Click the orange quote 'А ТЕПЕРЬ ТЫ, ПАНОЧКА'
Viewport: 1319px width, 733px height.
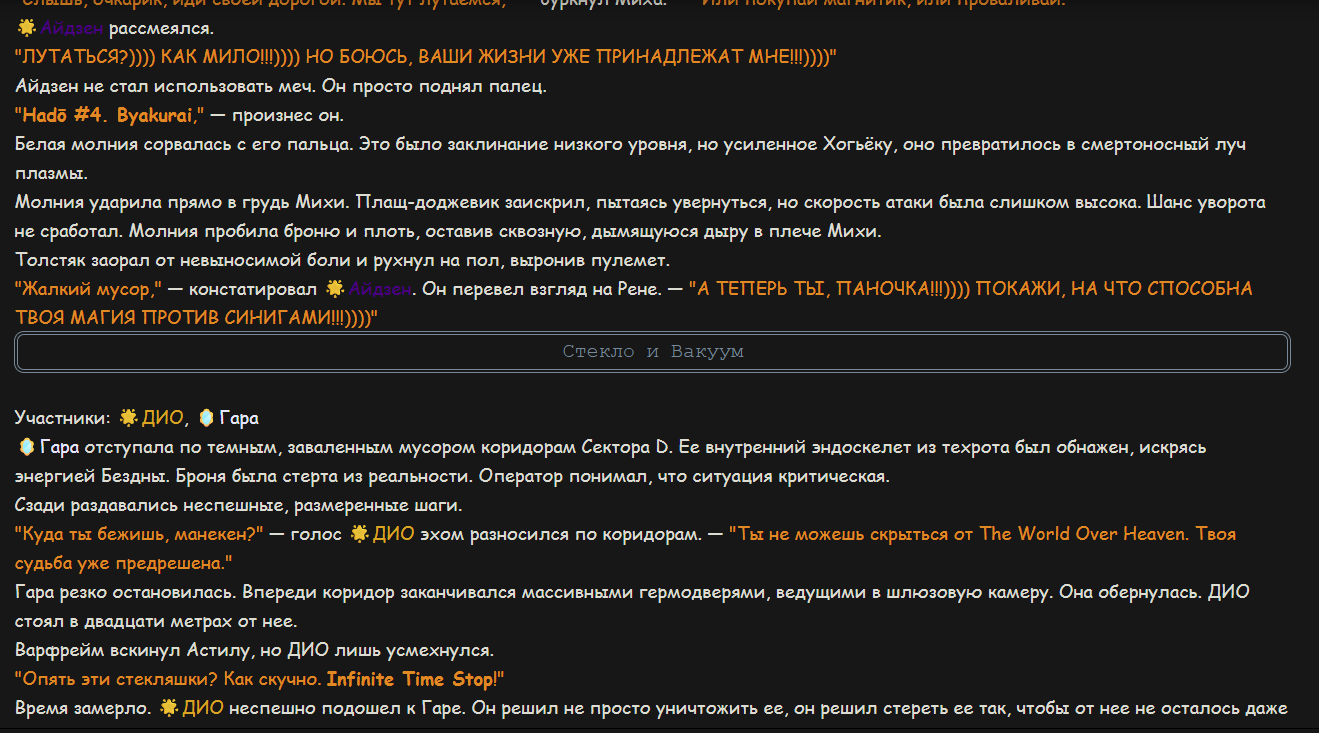click(x=634, y=303)
